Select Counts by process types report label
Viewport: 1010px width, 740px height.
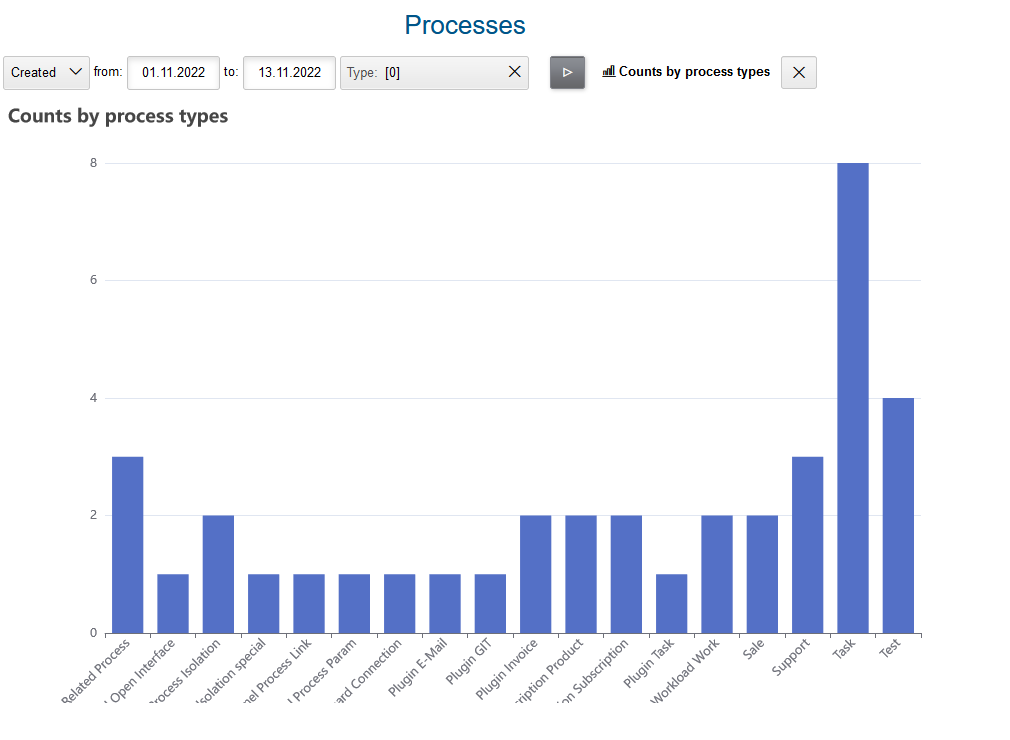pyautogui.click(x=694, y=72)
